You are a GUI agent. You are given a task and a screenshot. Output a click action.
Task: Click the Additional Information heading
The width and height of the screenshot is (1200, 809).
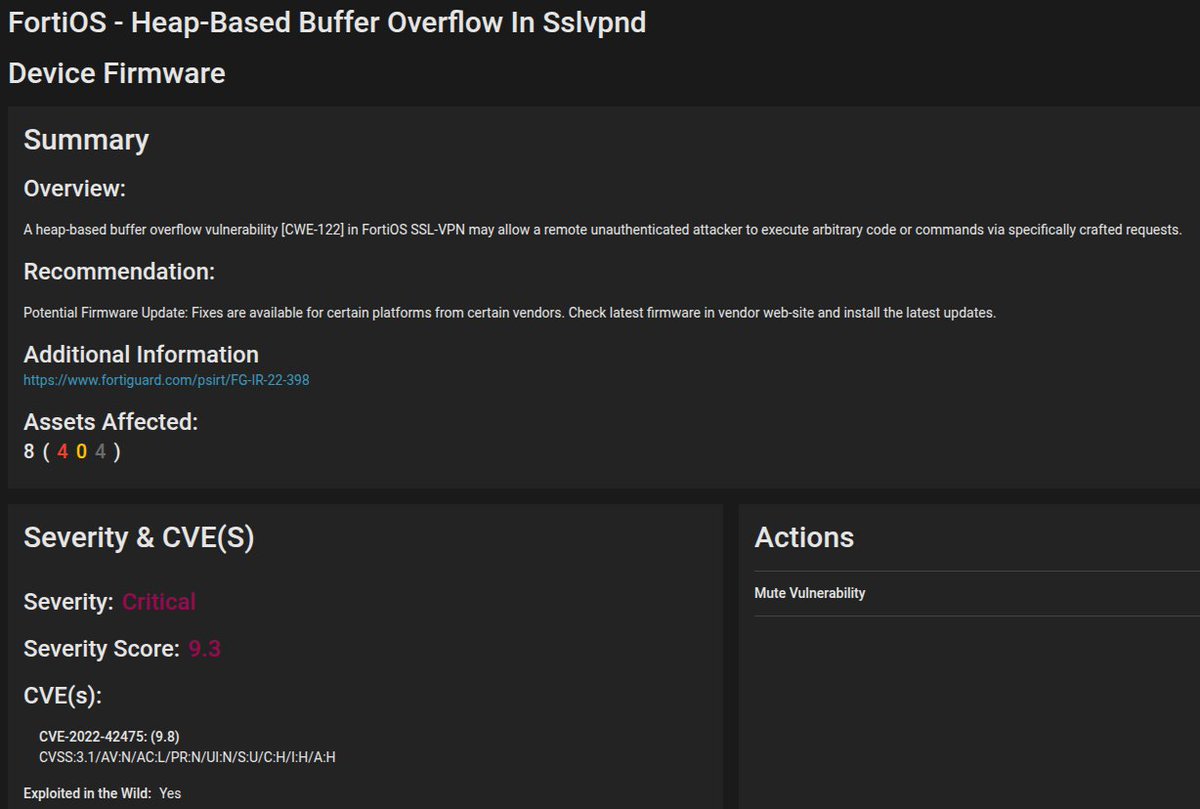(x=141, y=355)
